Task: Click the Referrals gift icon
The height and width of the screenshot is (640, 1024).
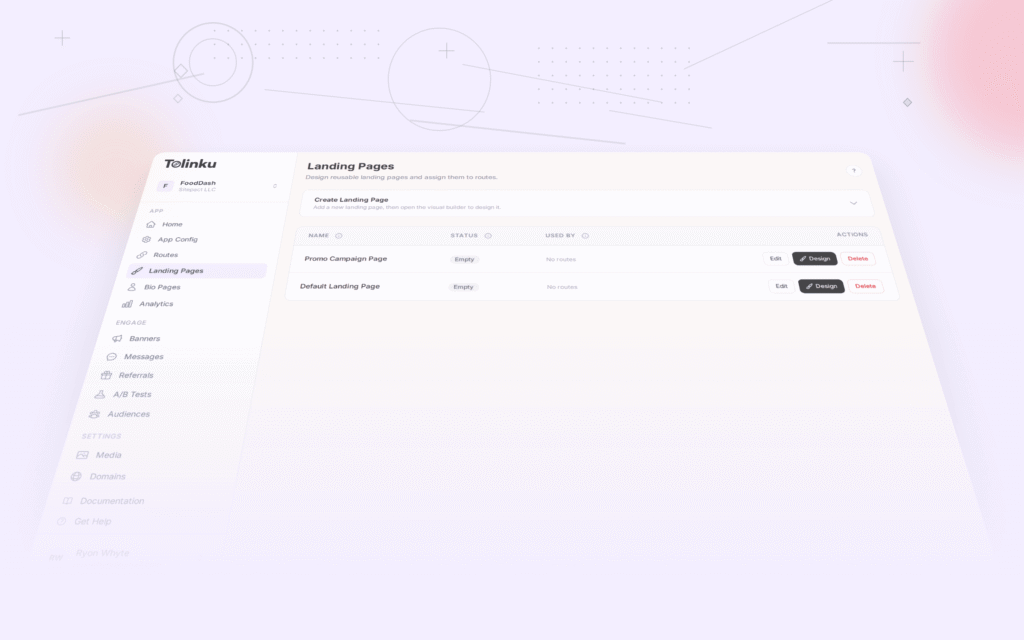Action: click(x=106, y=375)
